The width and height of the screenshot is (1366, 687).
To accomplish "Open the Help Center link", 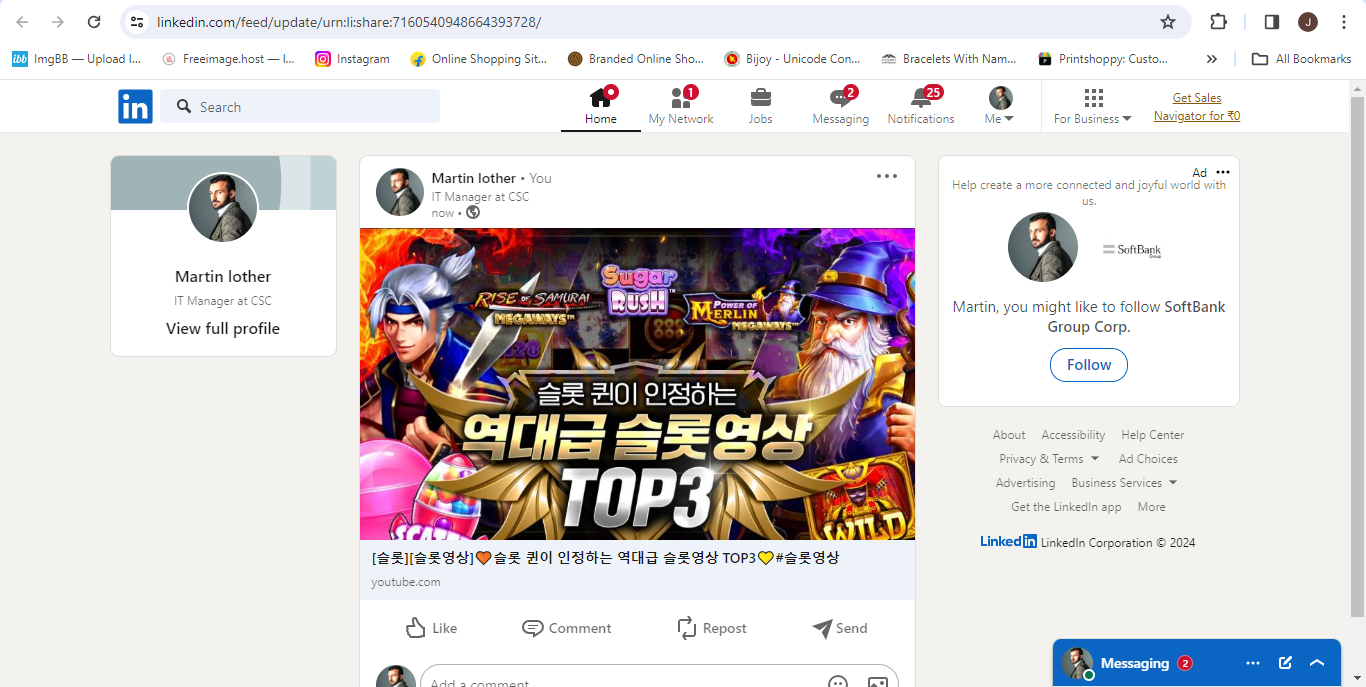I will coord(1152,435).
